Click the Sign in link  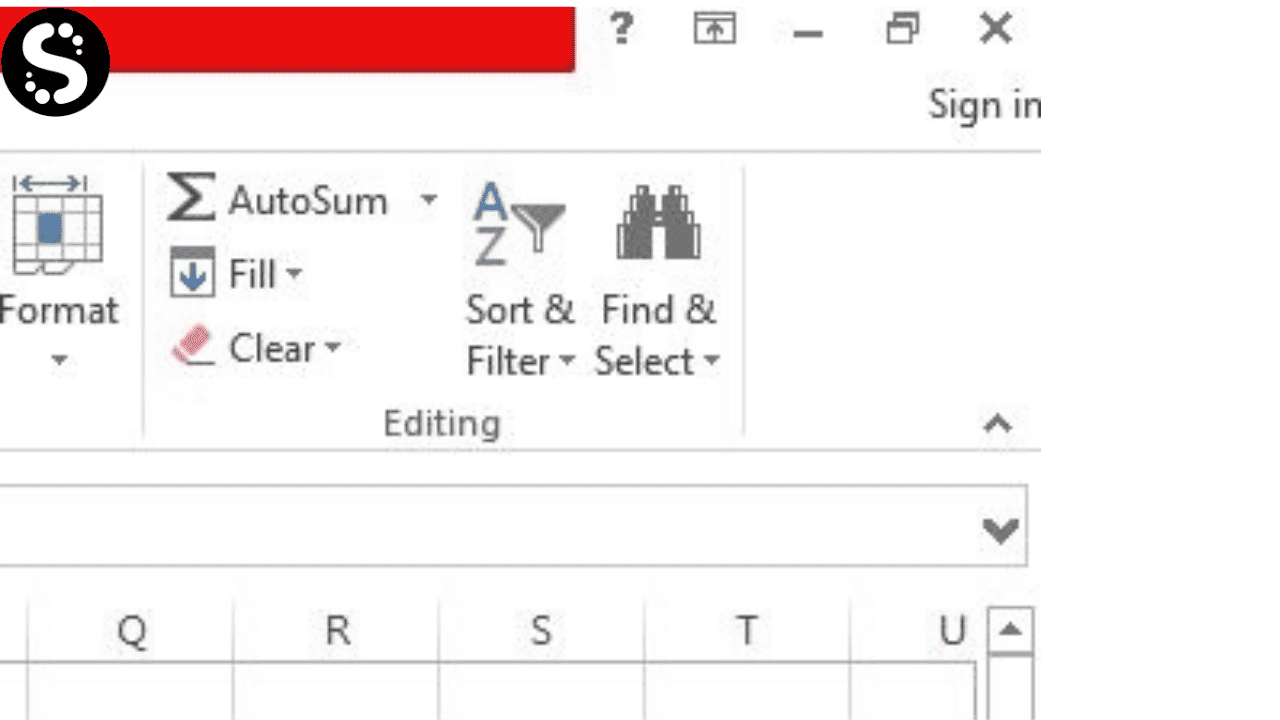982,105
